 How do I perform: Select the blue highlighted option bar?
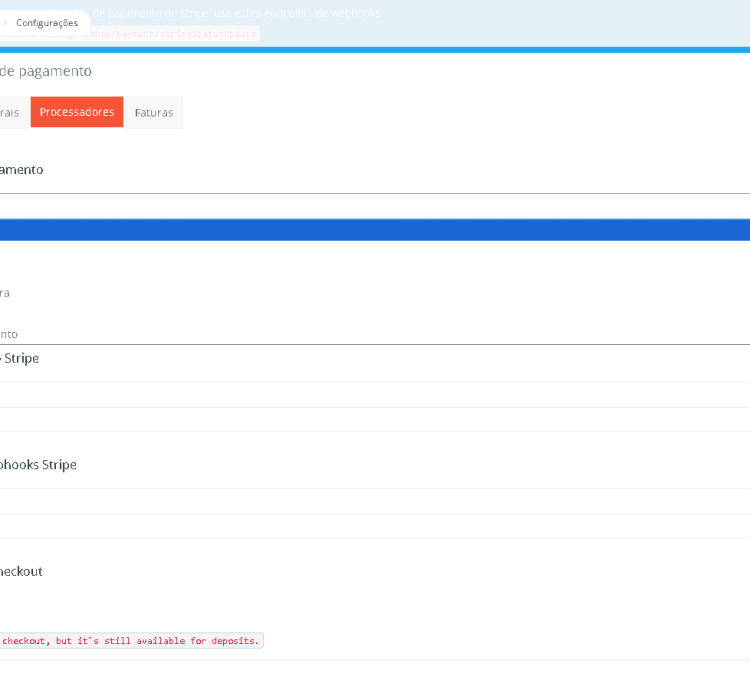coord(375,229)
